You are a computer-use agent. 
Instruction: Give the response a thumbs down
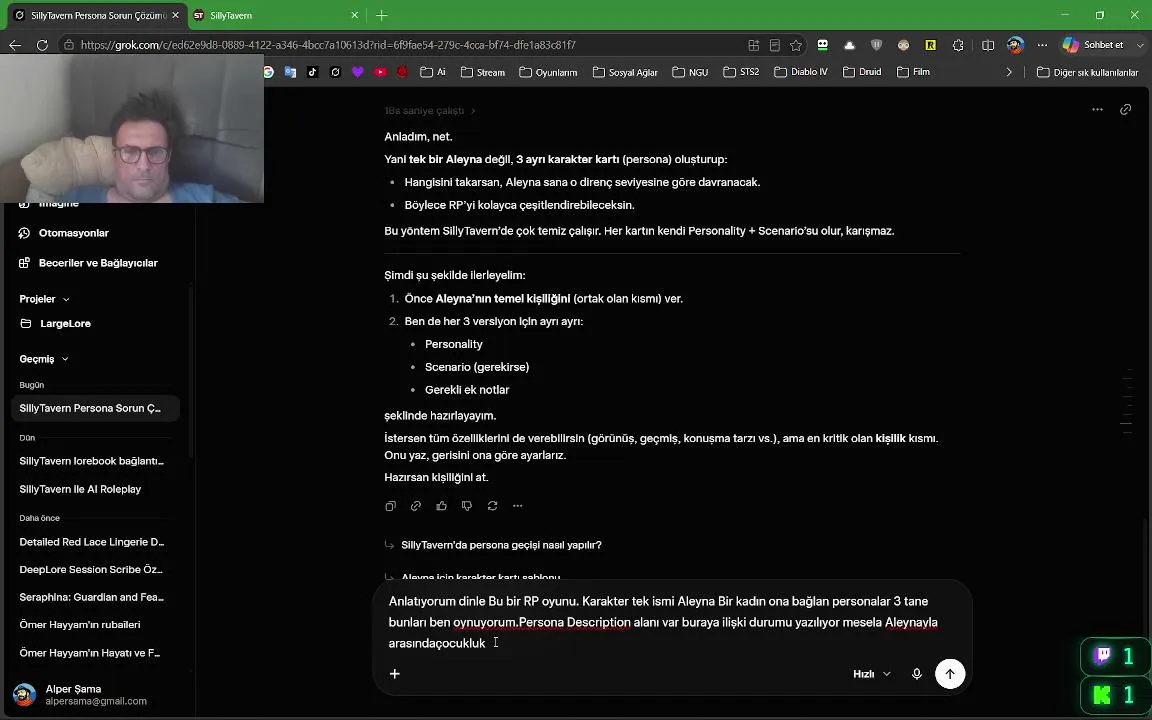pos(467,505)
